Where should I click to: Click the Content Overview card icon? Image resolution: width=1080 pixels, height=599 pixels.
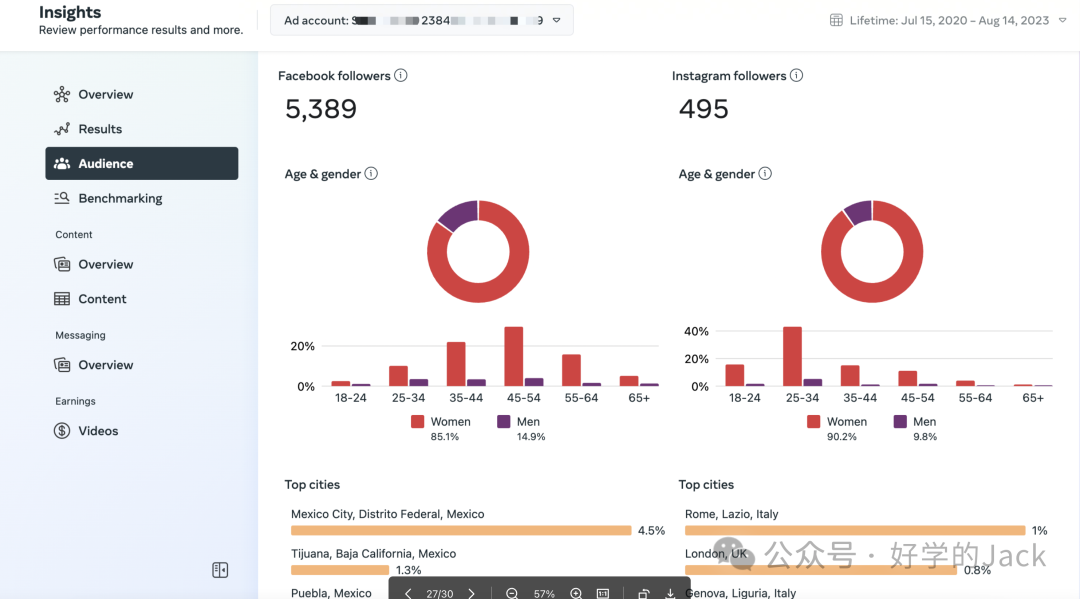click(x=62, y=264)
